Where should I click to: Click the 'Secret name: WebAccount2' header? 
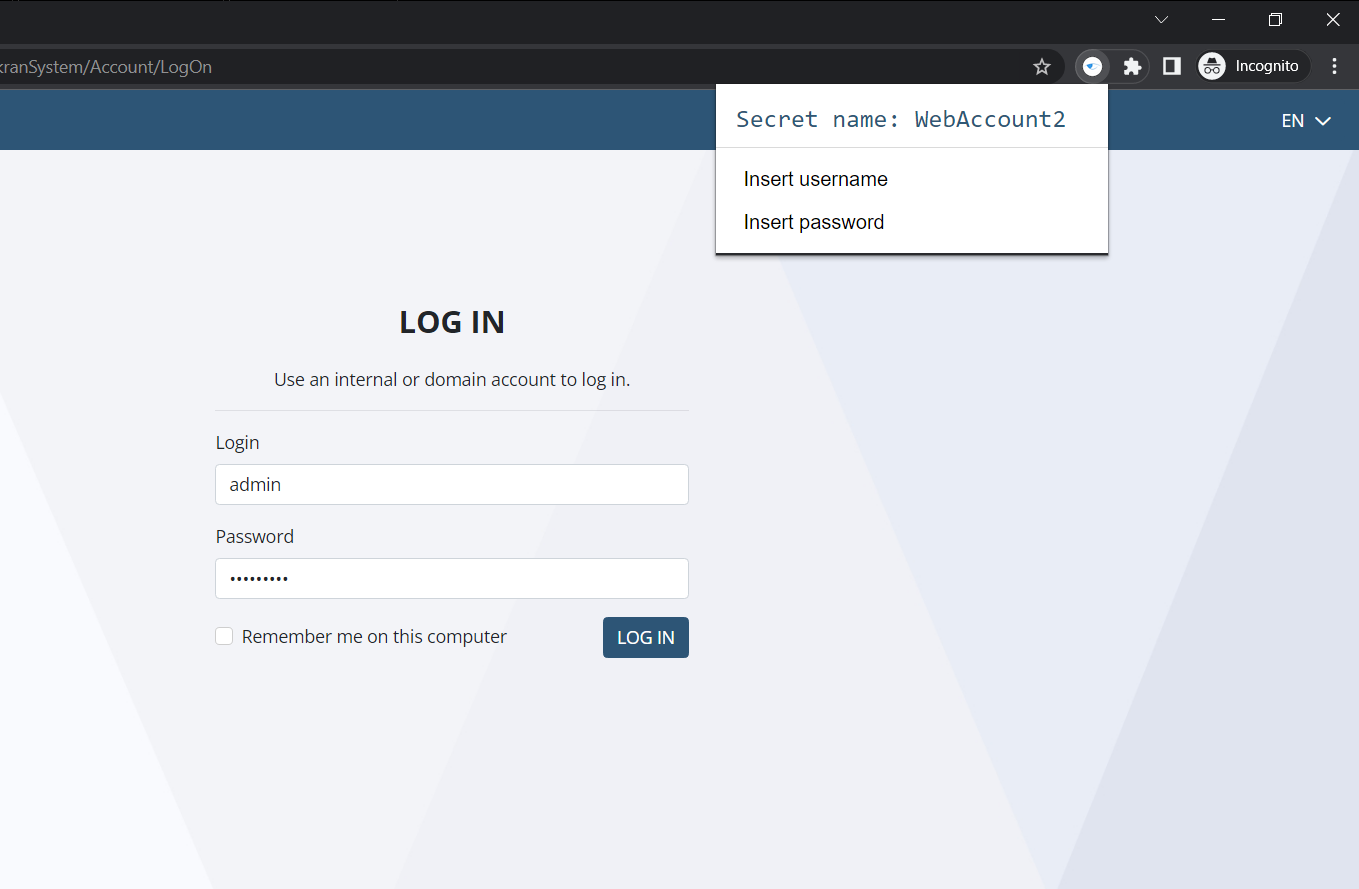[x=900, y=120]
